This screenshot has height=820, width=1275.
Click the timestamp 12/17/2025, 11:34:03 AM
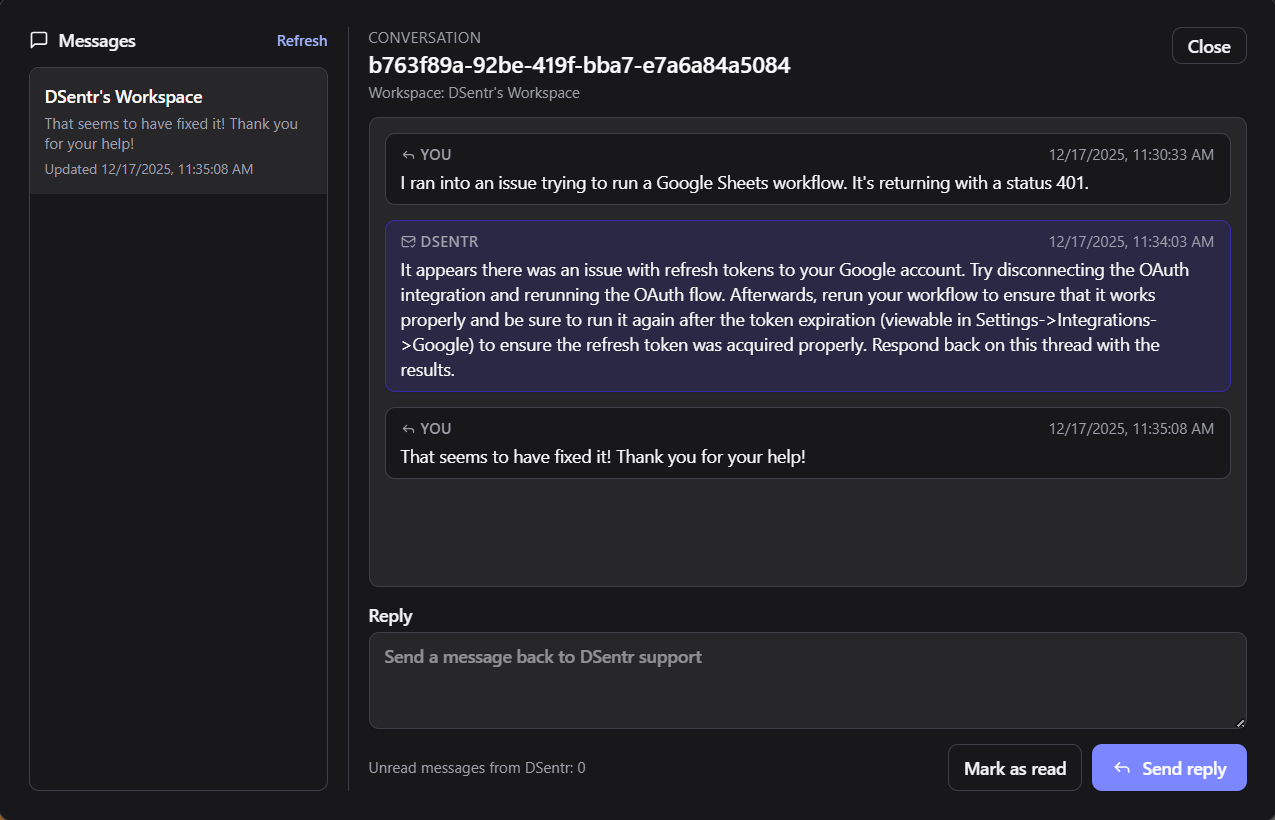(x=1131, y=242)
